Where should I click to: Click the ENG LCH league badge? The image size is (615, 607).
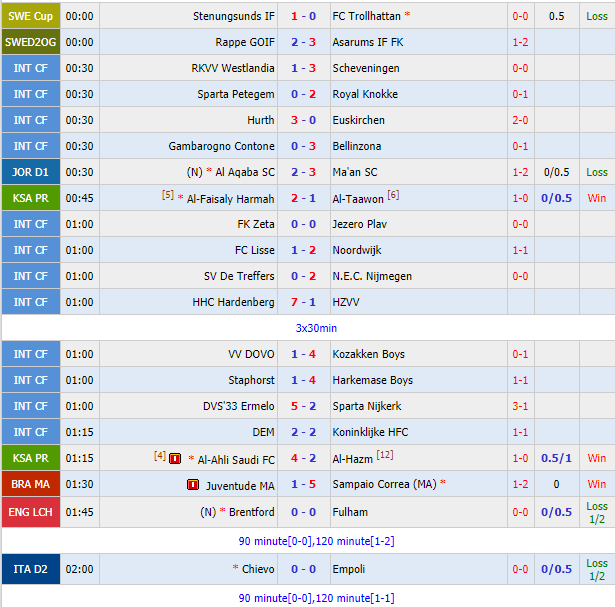pyautogui.click(x=31, y=512)
